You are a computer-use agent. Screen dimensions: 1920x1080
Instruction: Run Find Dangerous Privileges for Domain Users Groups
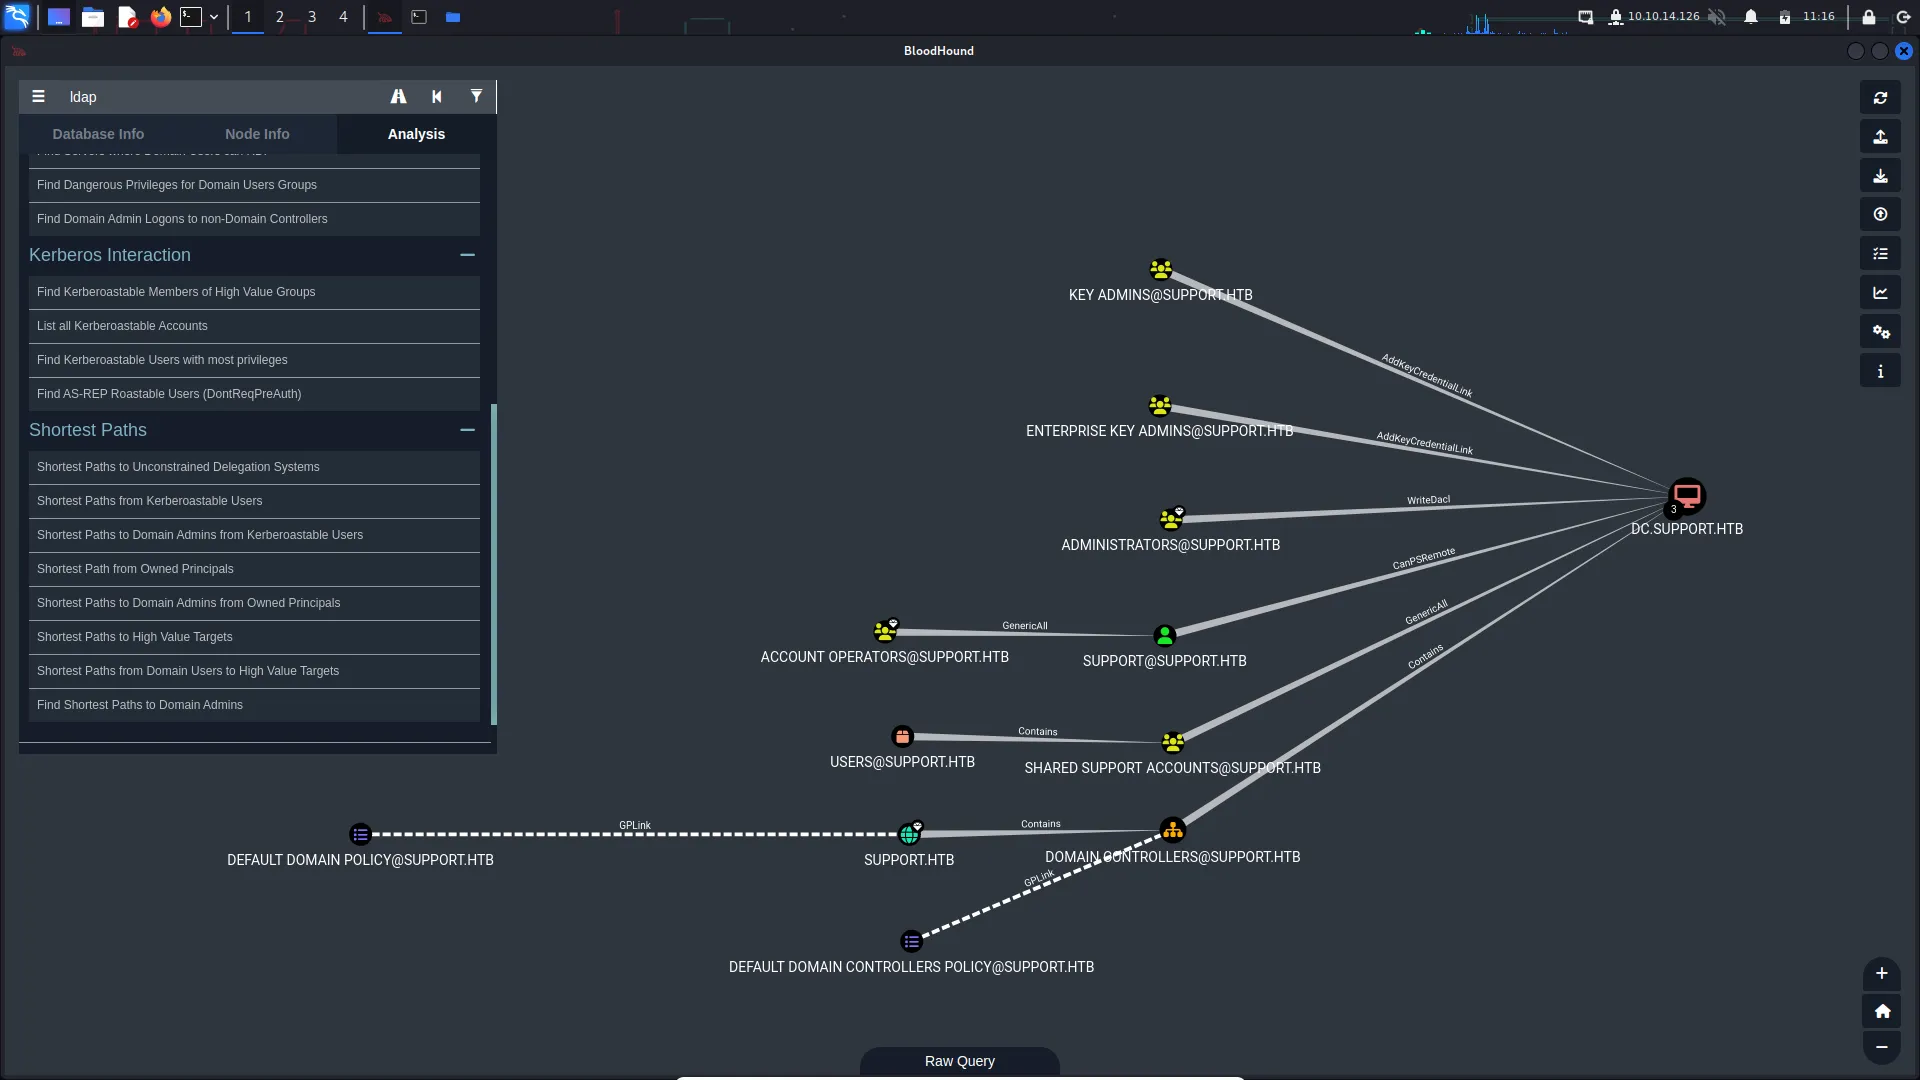coord(254,185)
